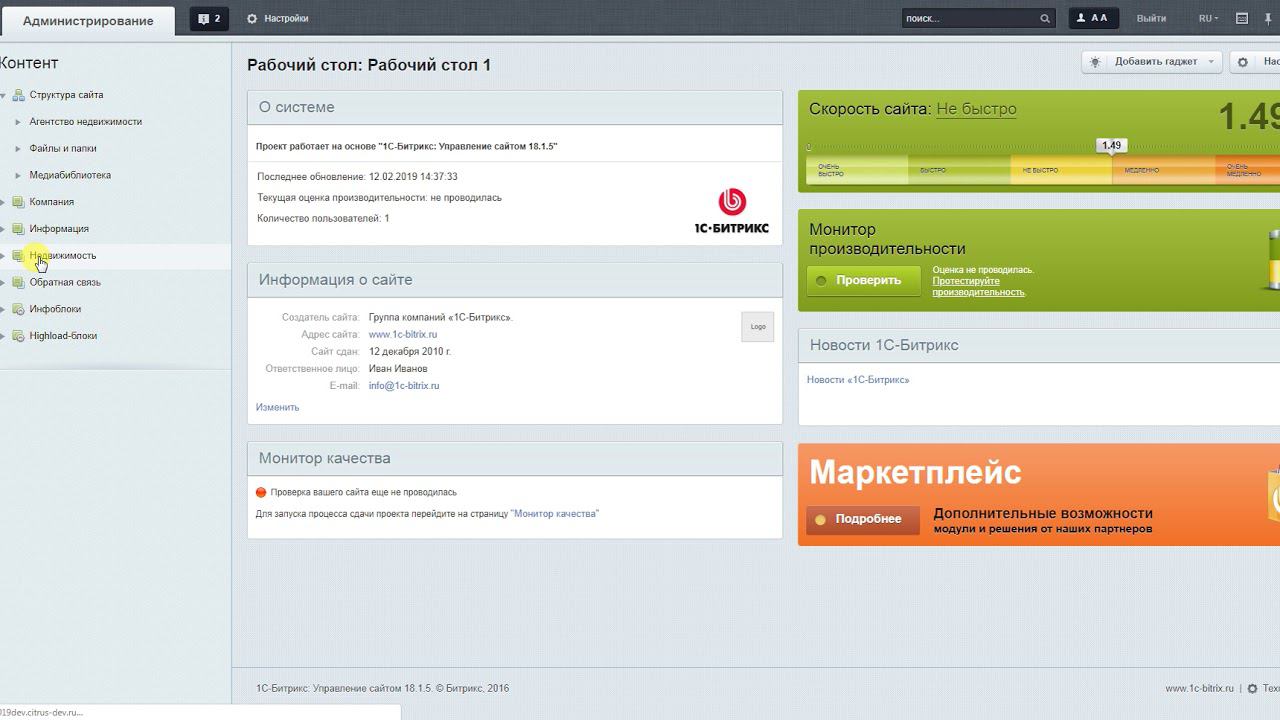This screenshot has height=720, width=1280.
Task: Open Медиабиблиотека in the tree
Action: [70, 175]
